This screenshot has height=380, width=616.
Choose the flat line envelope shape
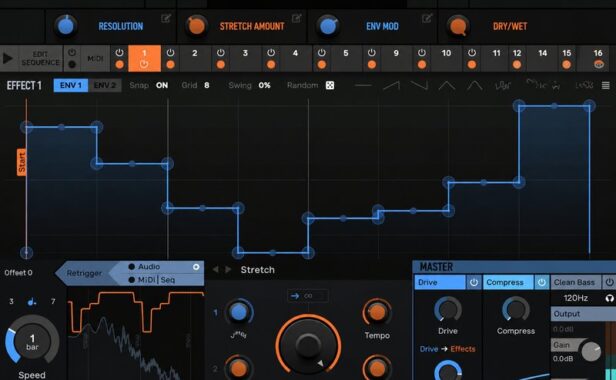pos(363,85)
